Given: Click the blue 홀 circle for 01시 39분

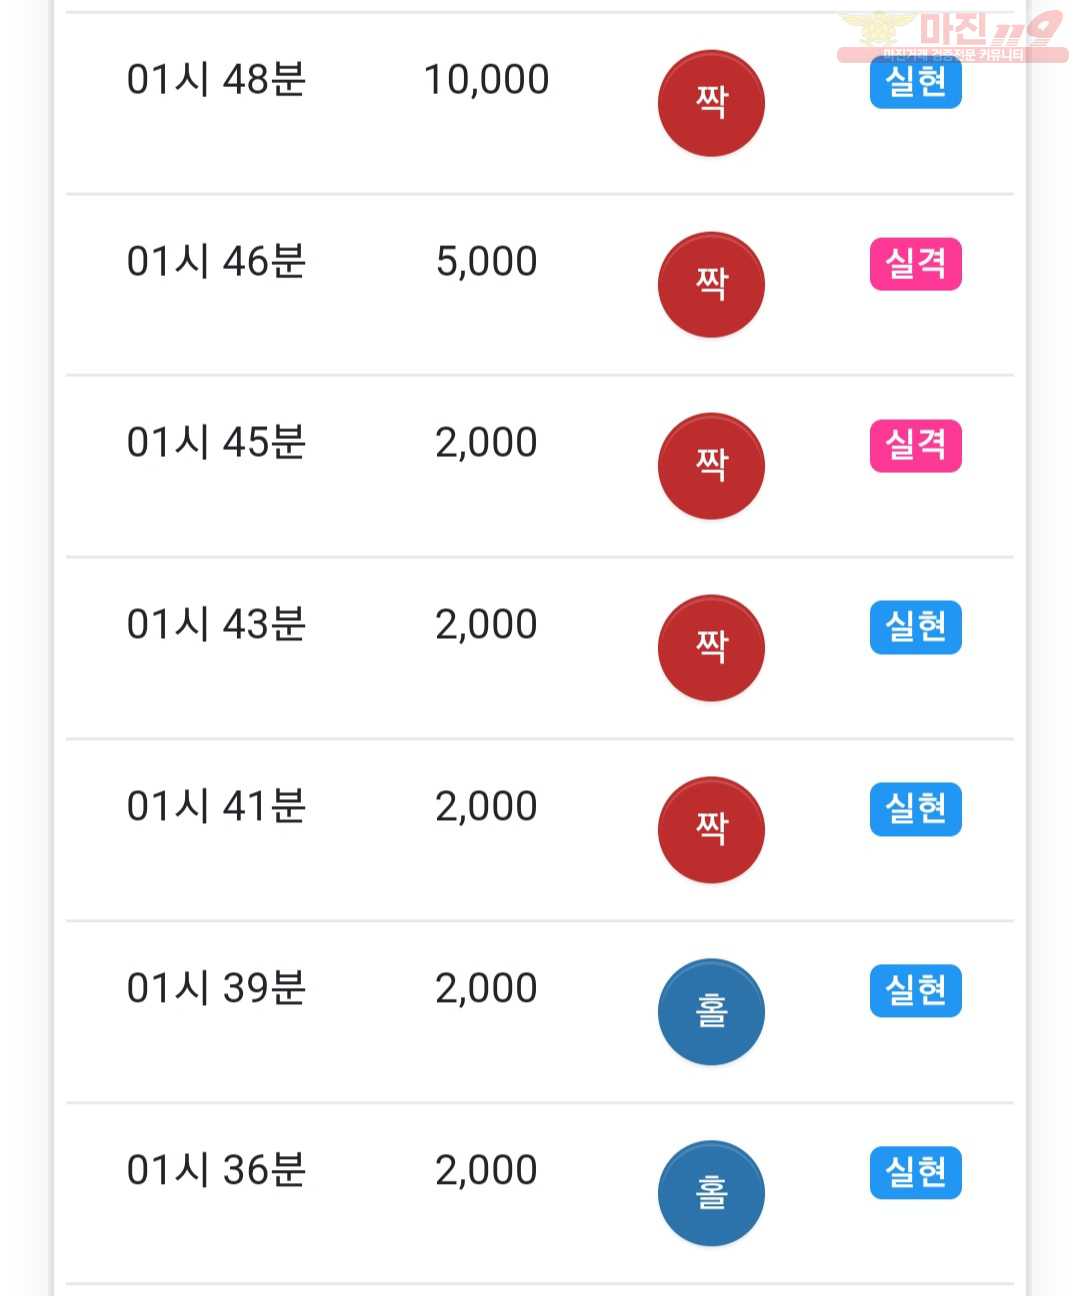Looking at the screenshot, I should click(711, 1012).
